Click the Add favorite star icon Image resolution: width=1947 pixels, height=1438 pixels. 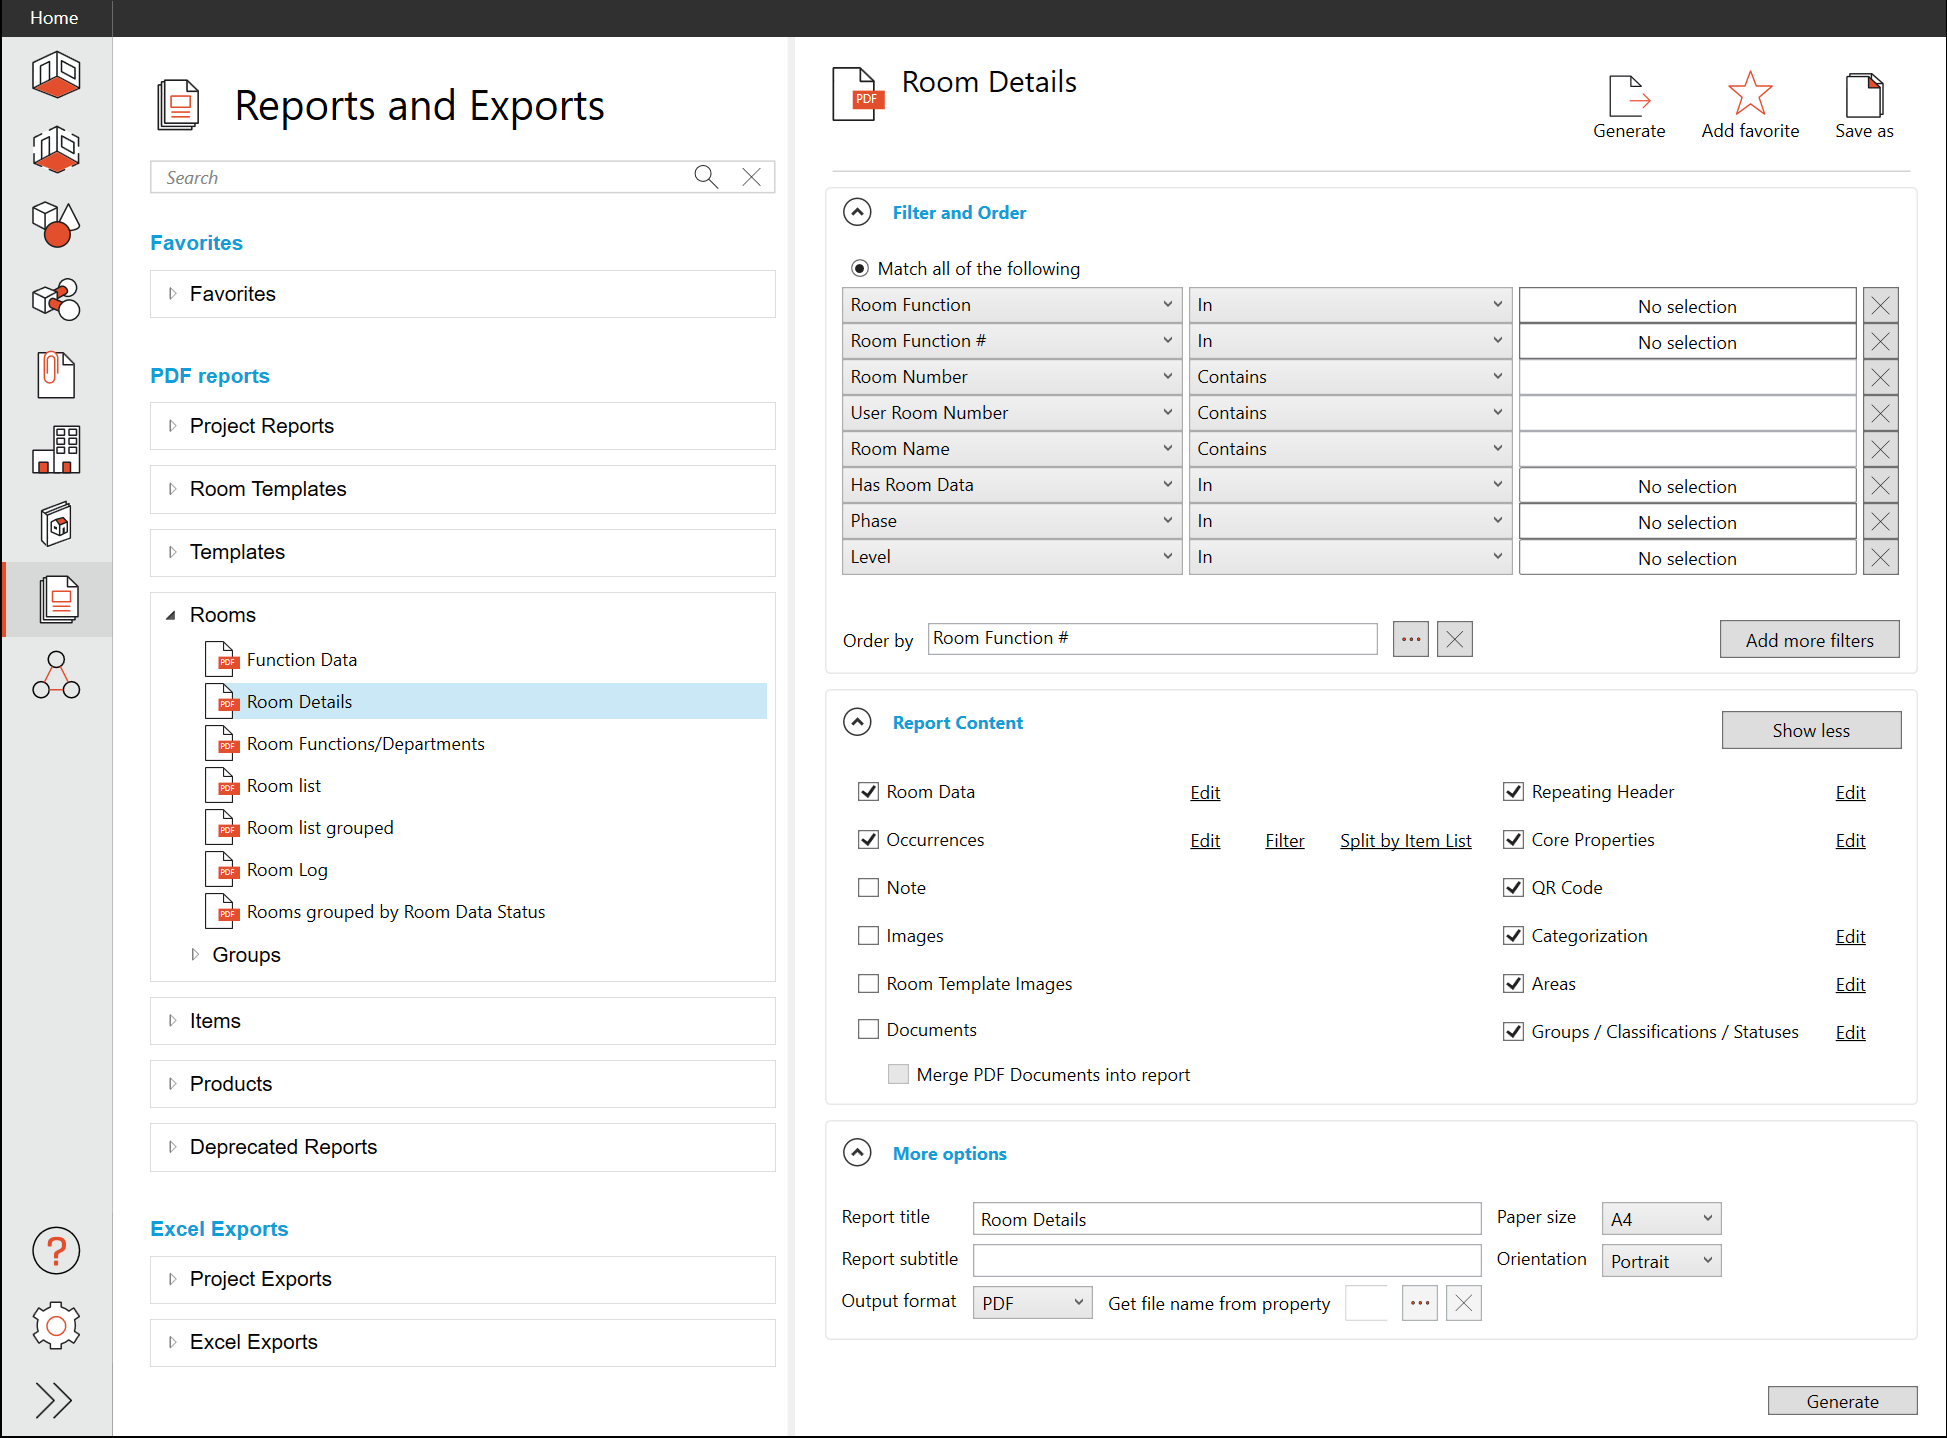click(x=1749, y=95)
